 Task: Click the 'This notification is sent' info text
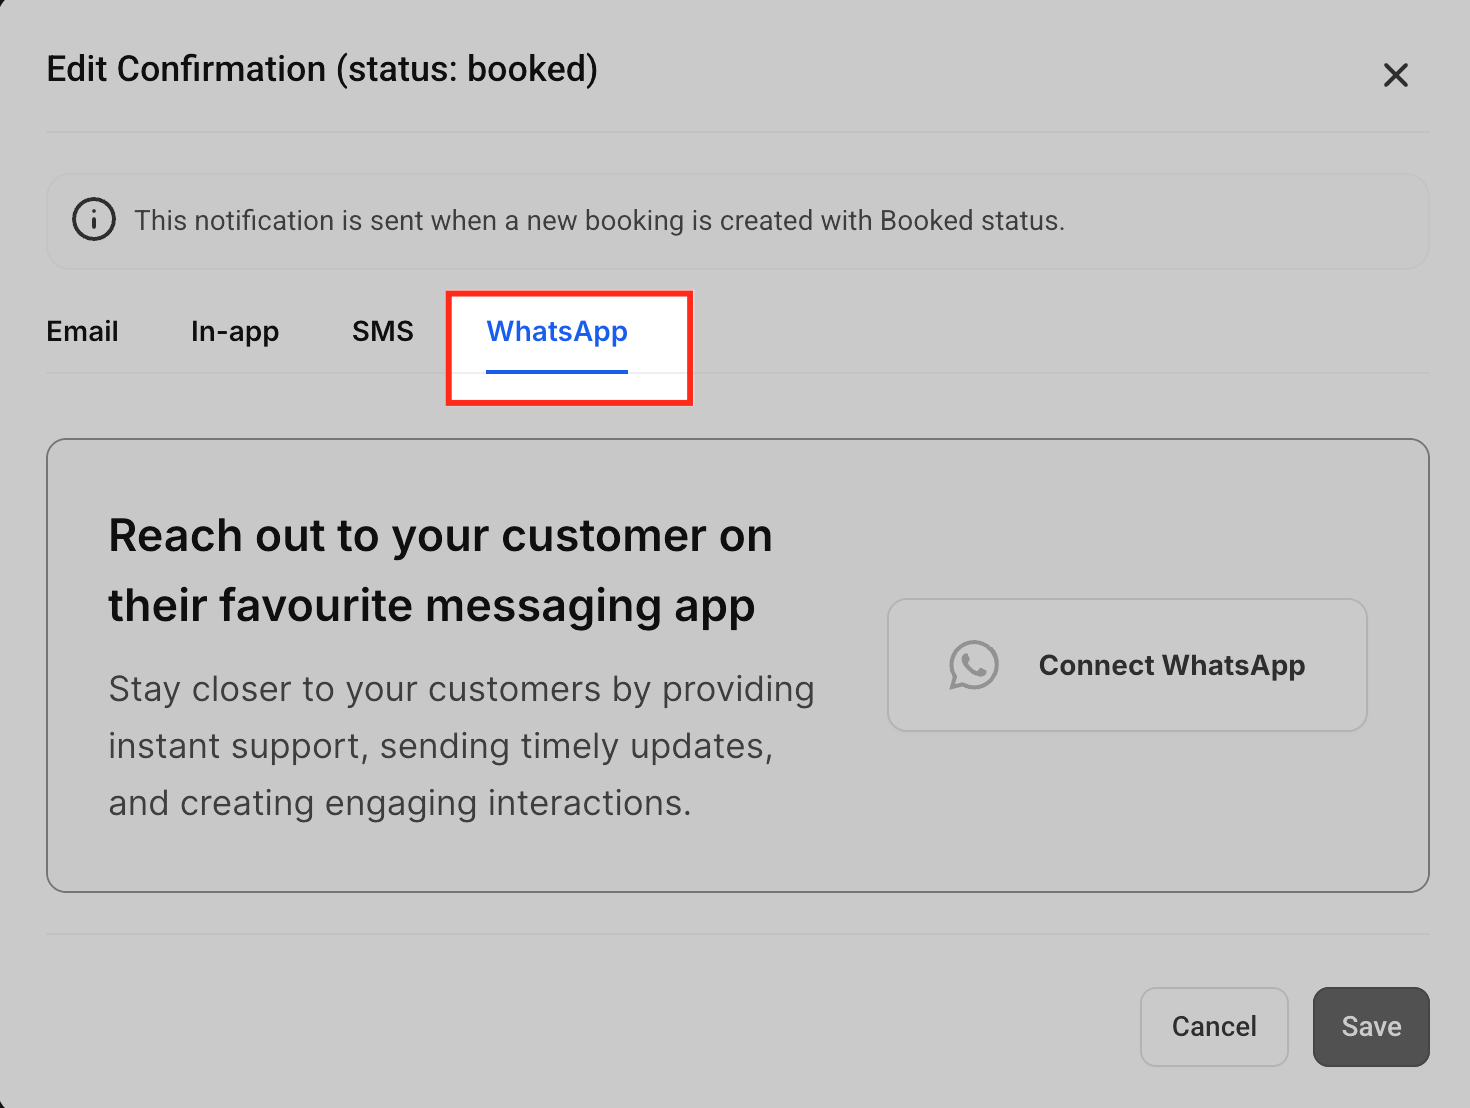600,220
